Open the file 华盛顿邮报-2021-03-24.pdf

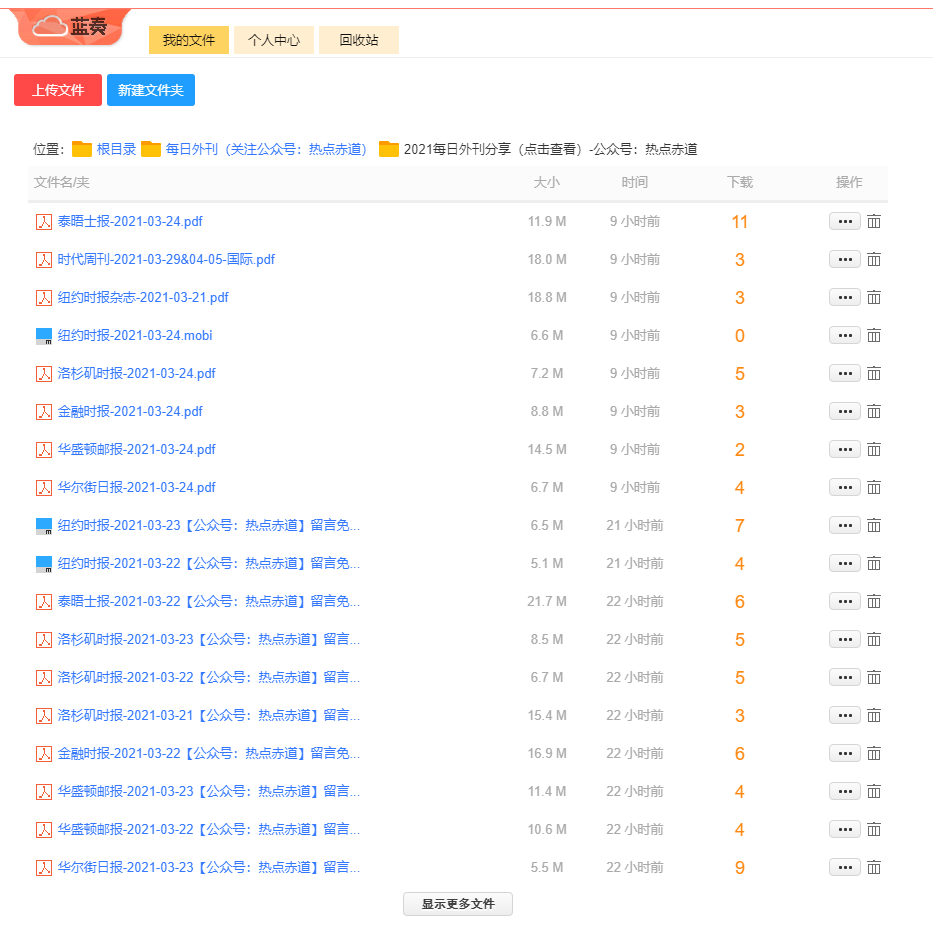[x=136, y=449]
